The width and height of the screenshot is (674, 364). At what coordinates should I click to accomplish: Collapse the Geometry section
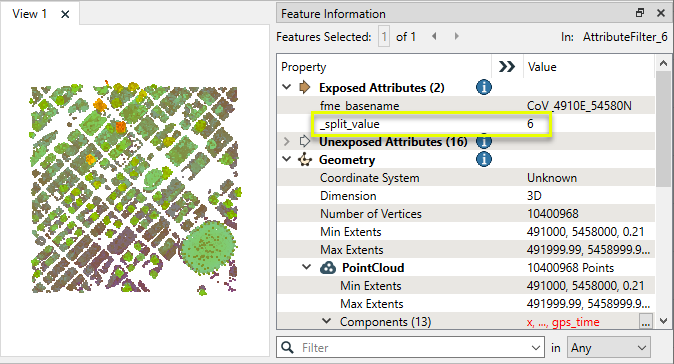286,159
